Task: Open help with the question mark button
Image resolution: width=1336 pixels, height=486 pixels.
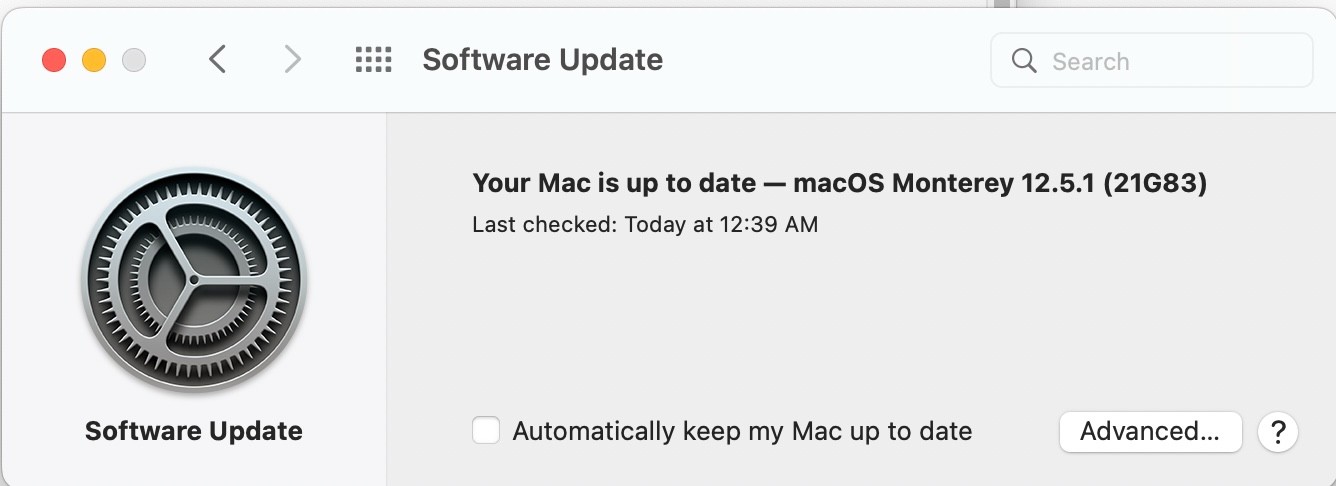Action: click(1278, 432)
